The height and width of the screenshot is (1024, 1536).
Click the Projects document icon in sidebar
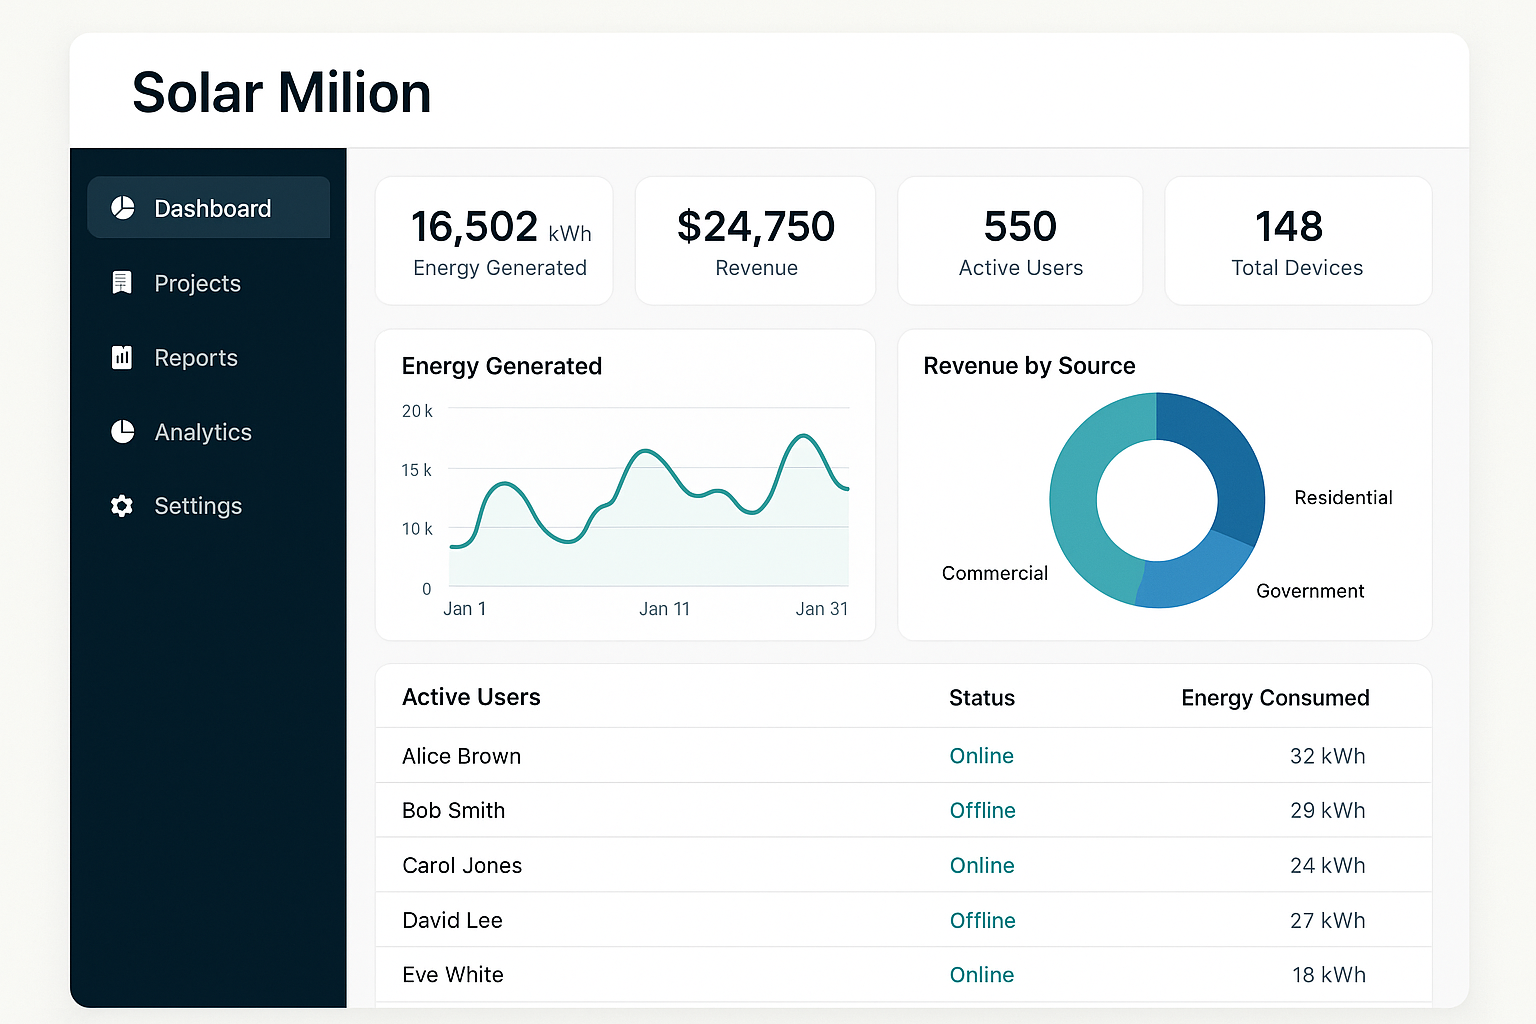click(122, 283)
